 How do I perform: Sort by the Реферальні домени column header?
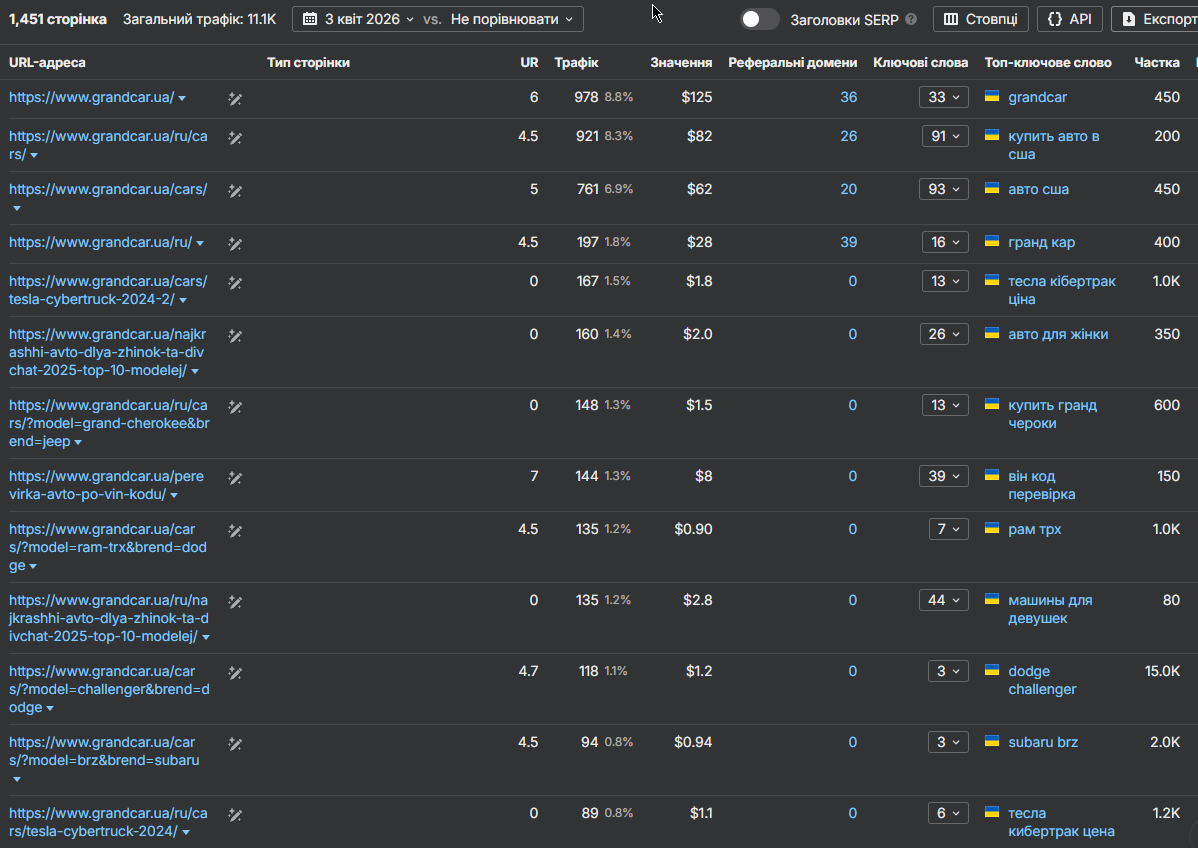792,62
